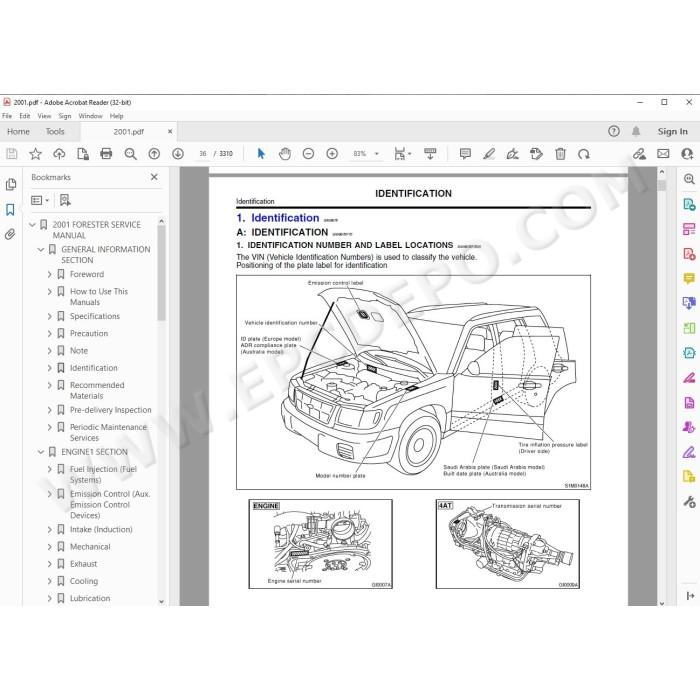Open the Precaution bookmark
This screenshot has width=700, height=700.
click(89, 333)
